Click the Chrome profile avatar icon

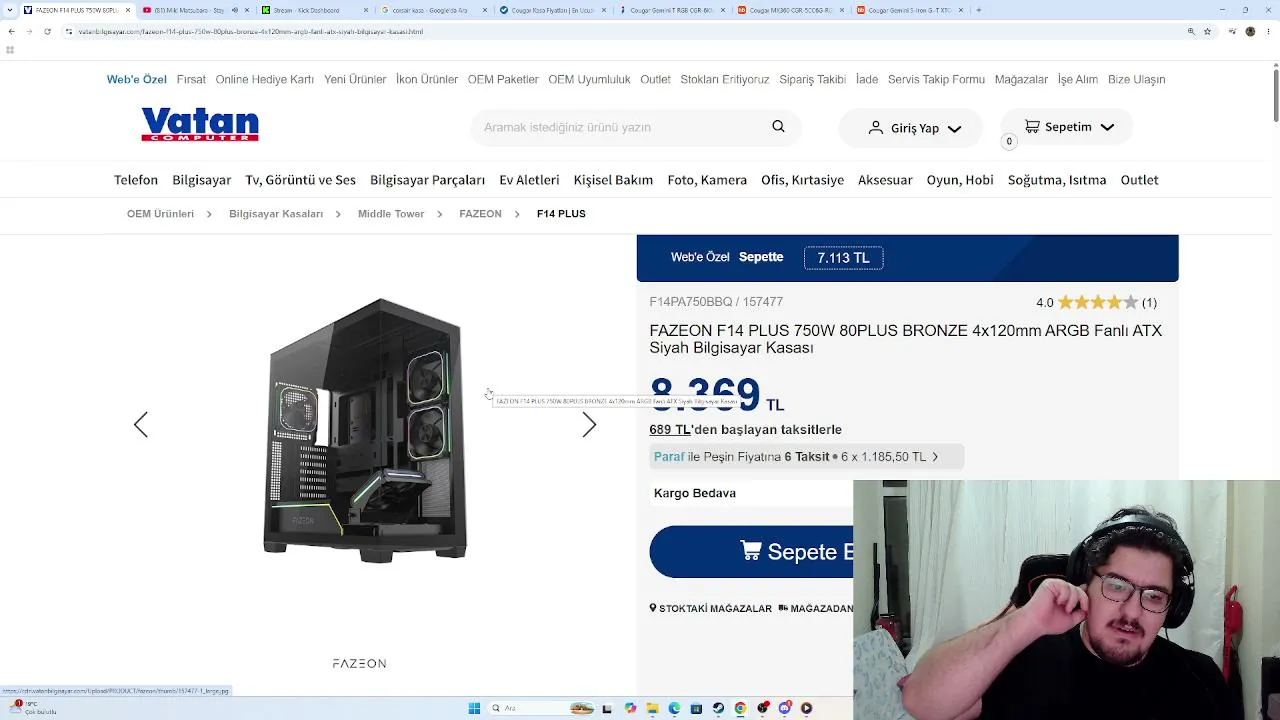1250,31
